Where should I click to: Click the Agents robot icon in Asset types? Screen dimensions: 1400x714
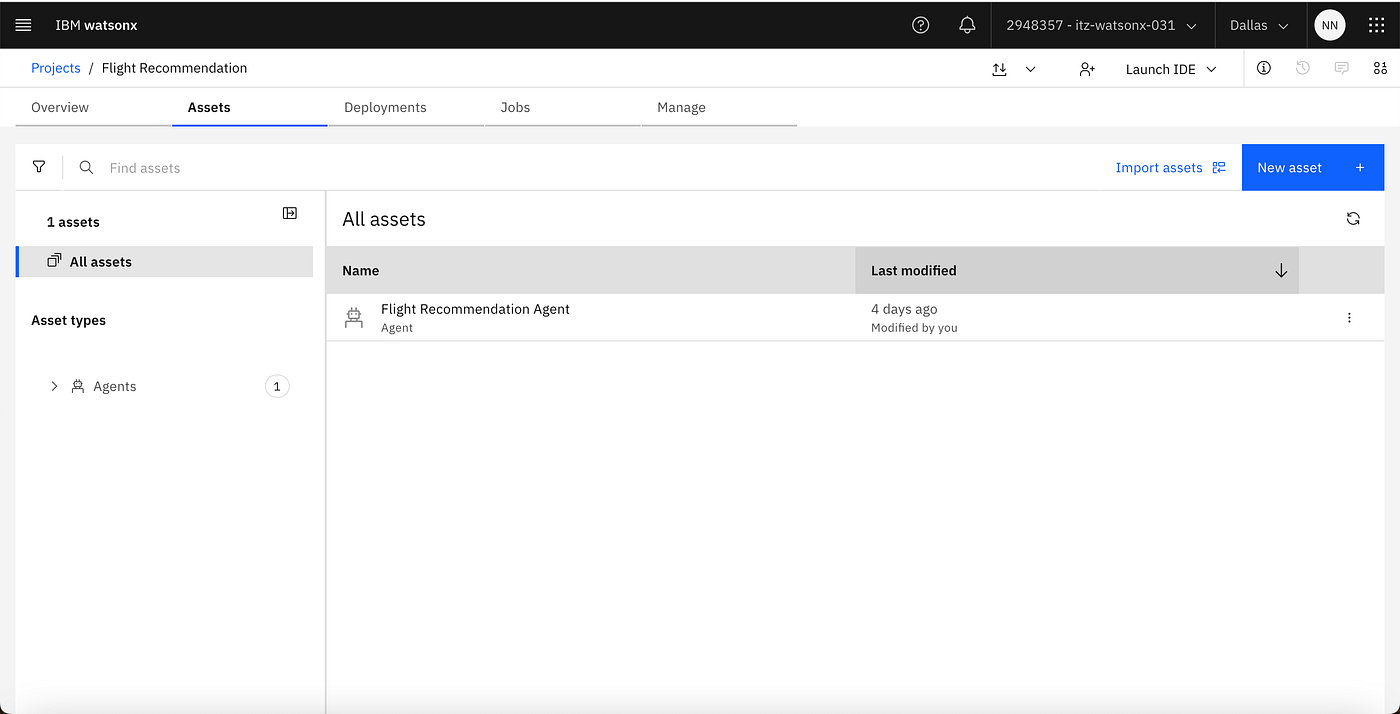click(77, 386)
